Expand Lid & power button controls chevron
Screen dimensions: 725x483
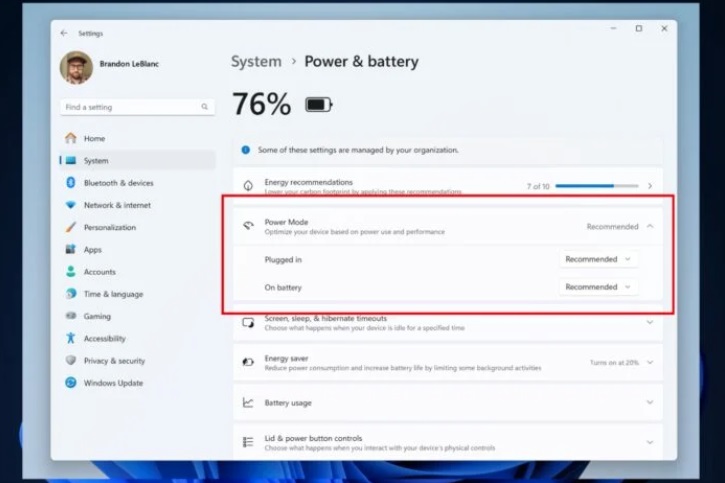[650, 442]
